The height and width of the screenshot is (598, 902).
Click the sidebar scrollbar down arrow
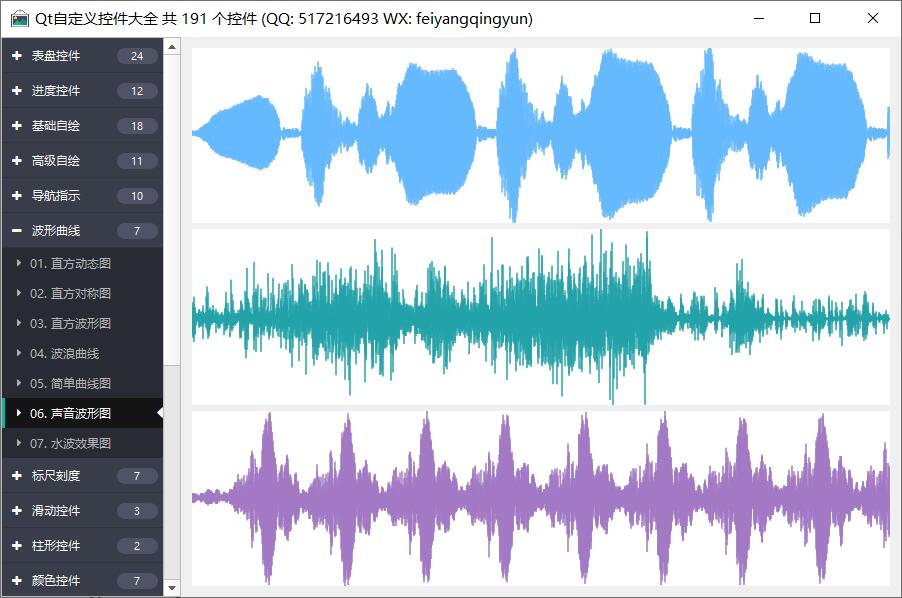172,588
